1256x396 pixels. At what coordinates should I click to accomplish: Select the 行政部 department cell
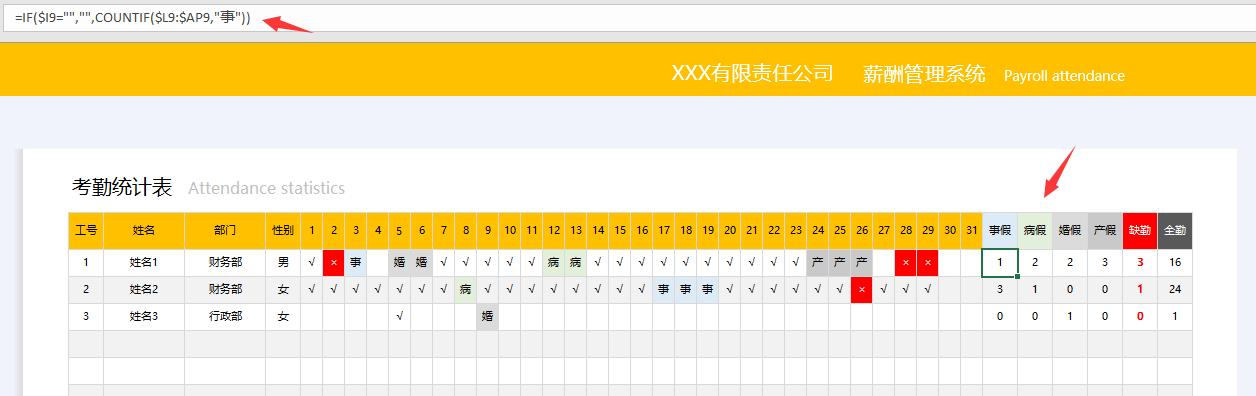coord(225,316)
